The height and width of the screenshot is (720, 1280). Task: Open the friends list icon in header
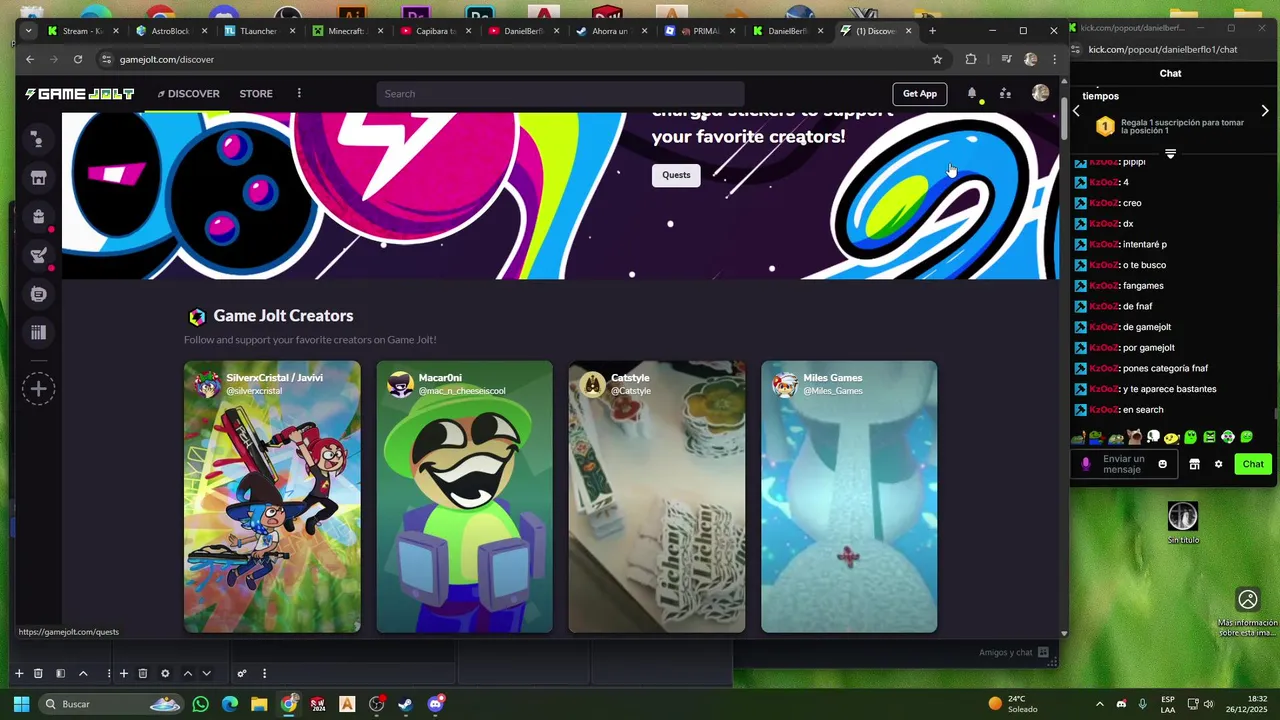coord(1005,94)
